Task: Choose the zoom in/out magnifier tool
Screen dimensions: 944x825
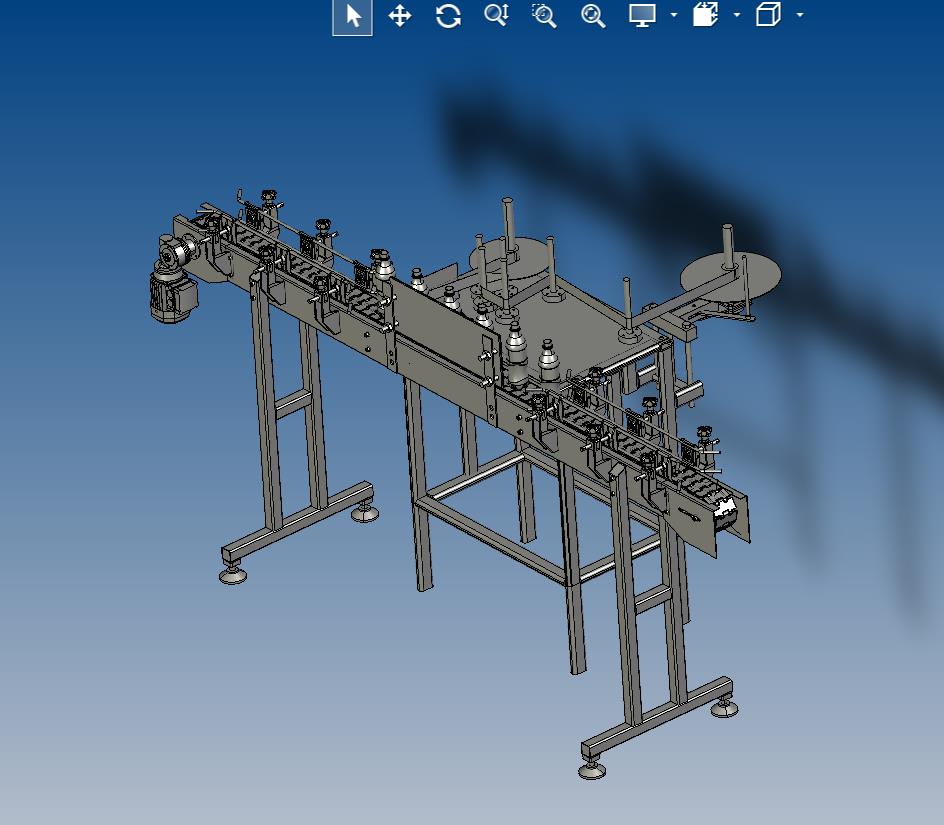Action: point(497,15)
